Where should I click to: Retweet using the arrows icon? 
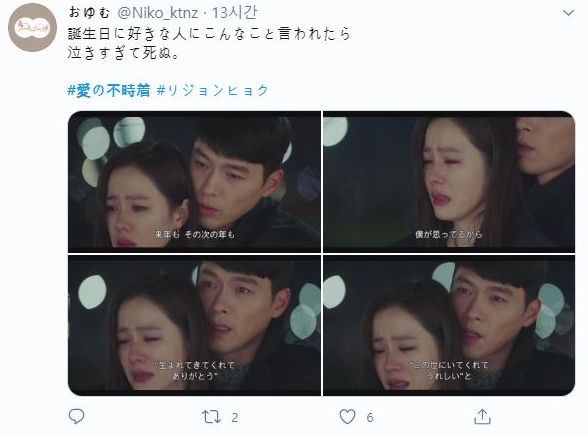coord(212,417)
